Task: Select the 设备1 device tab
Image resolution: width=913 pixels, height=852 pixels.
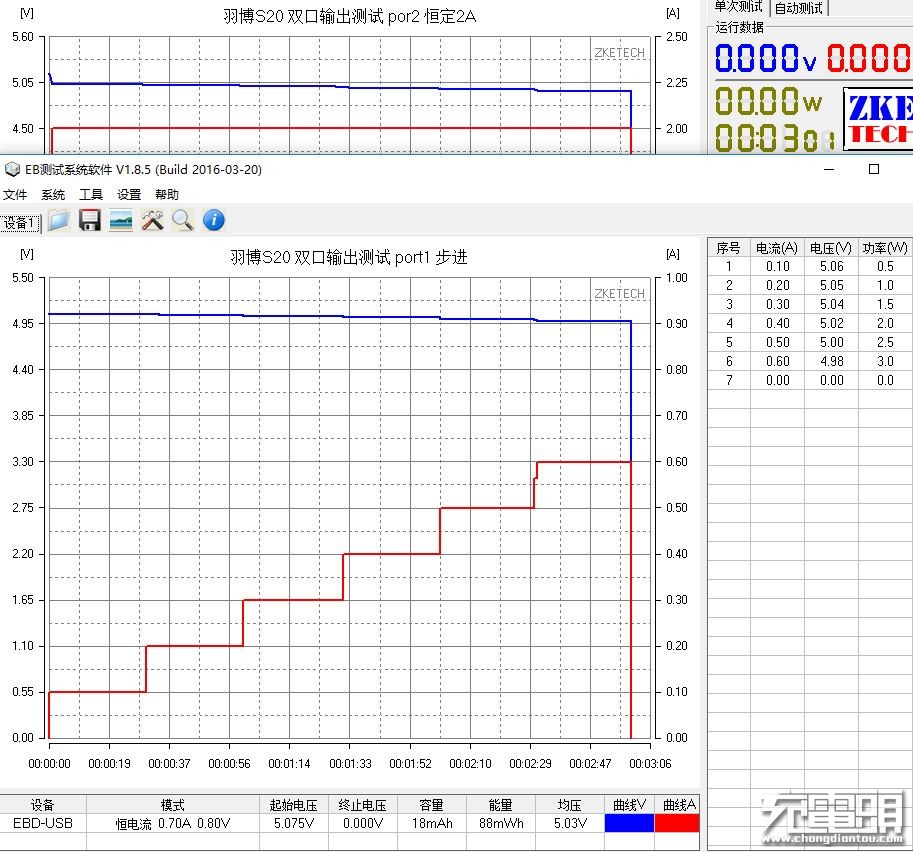Action: click(20, 222)
